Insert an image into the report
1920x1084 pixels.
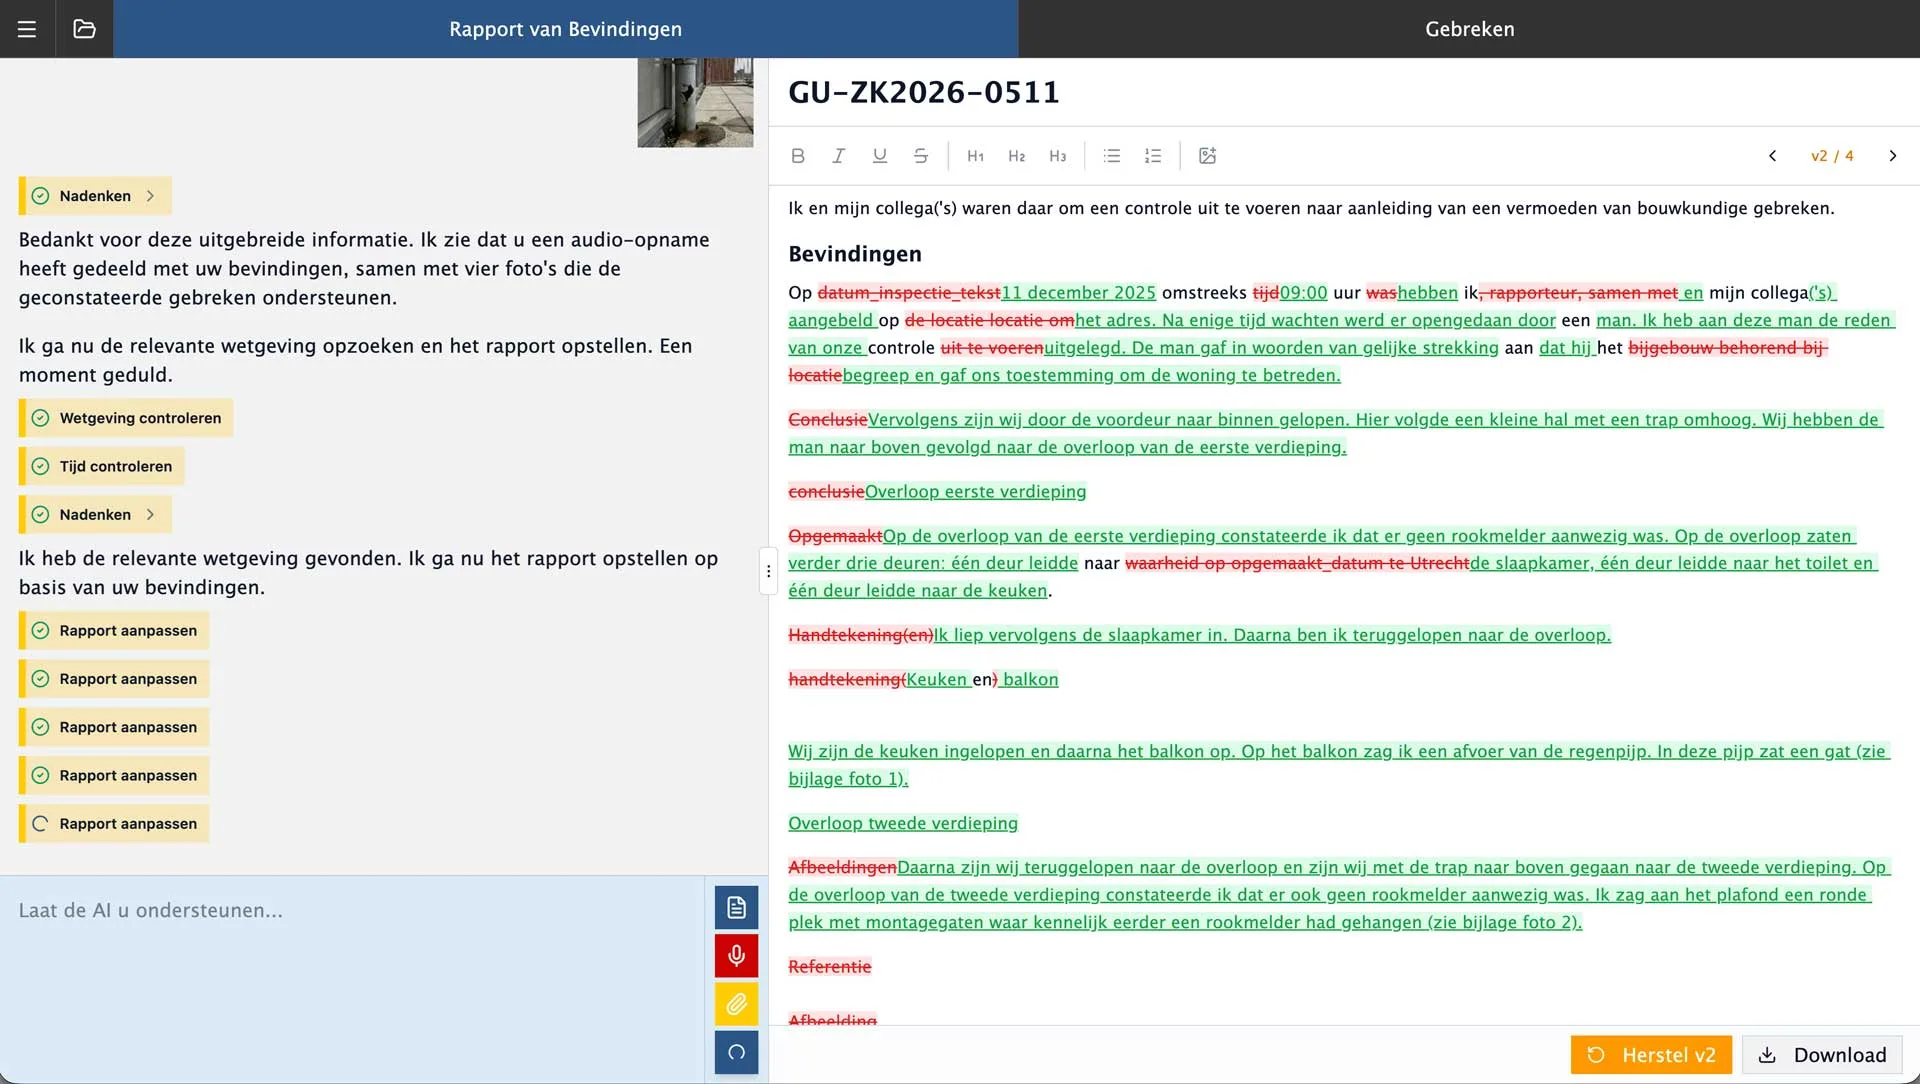click(x=1208, y=156)
